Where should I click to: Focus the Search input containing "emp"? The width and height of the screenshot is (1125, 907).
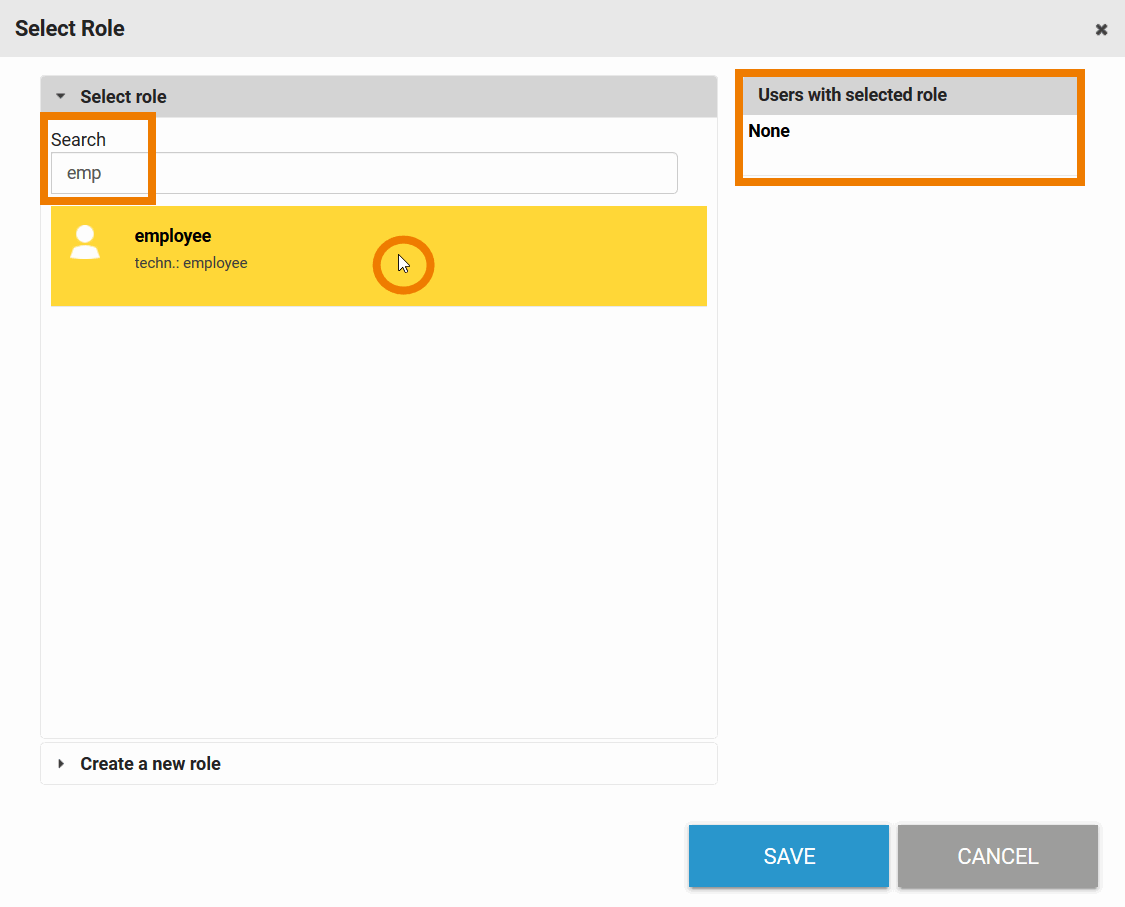coord(364,173)
